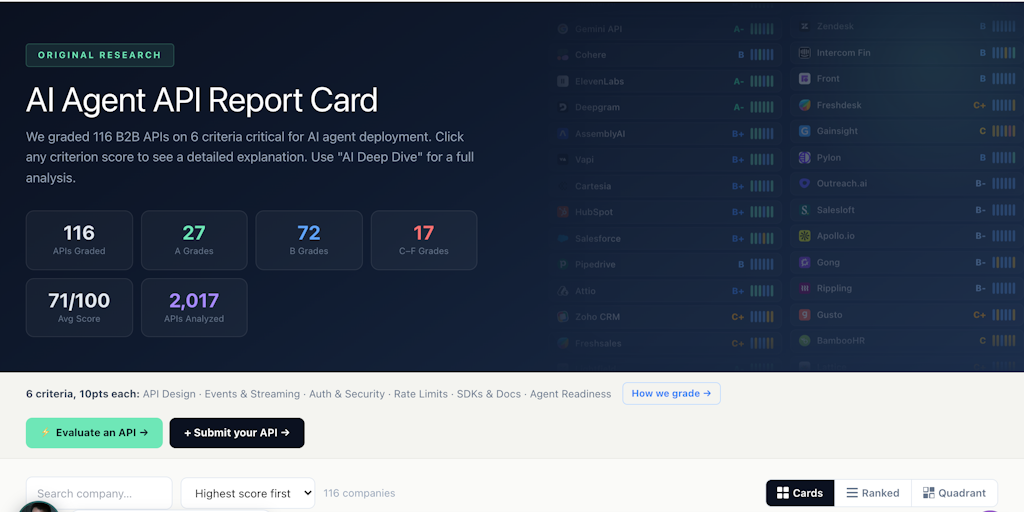Click the 'Evaluate an API →' button

click(94, 432)
